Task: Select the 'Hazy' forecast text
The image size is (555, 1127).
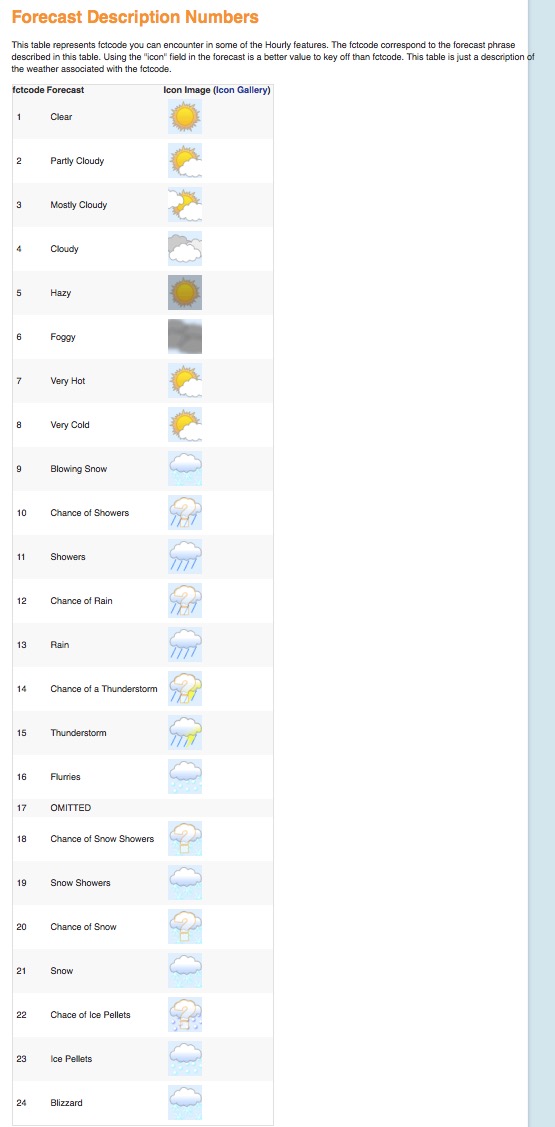Action: (60, 293)
